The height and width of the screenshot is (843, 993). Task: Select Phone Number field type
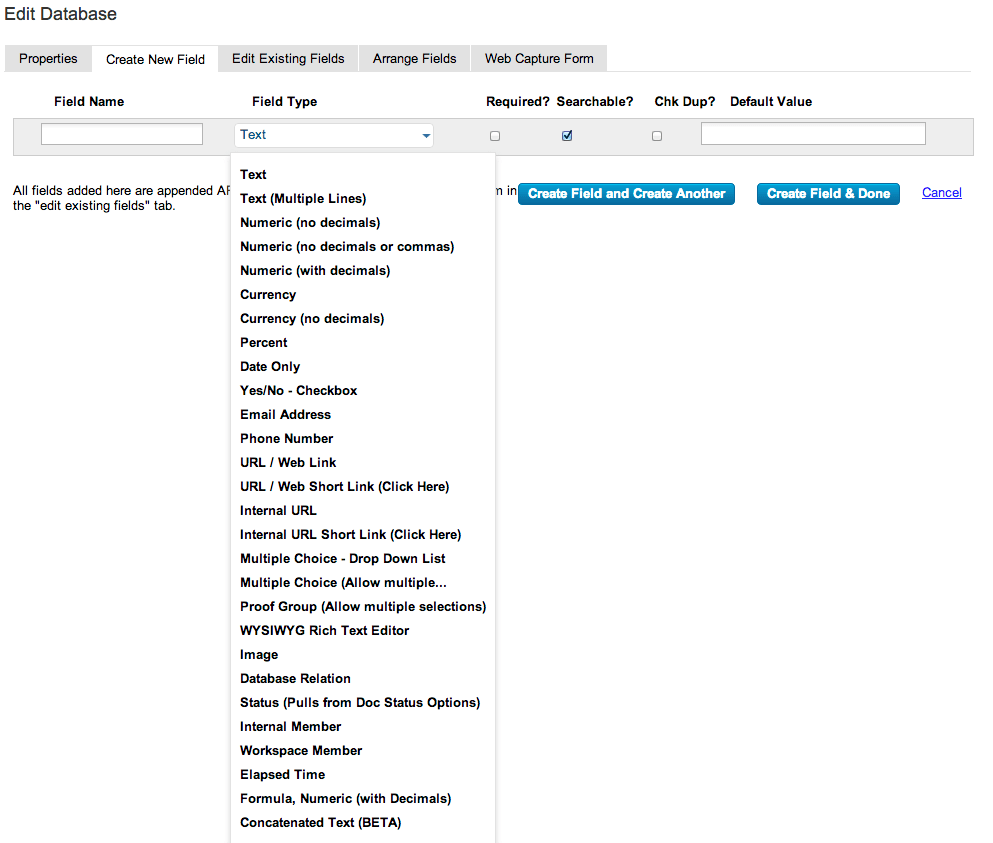pos(286,438)
